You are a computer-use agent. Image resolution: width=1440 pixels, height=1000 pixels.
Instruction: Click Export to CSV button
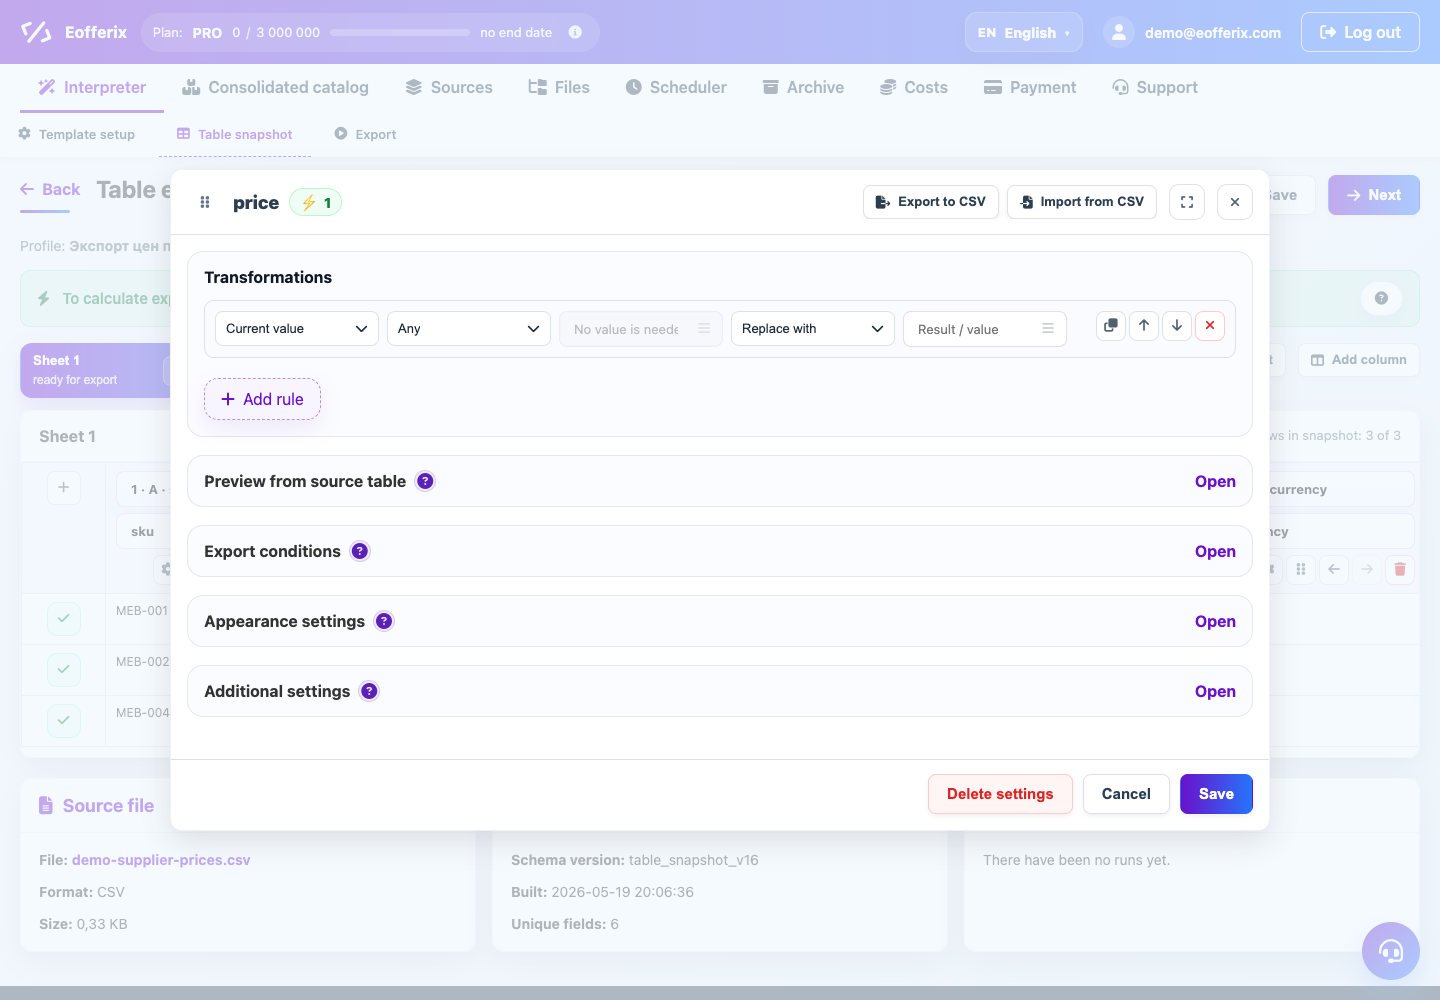pos(931,202)
